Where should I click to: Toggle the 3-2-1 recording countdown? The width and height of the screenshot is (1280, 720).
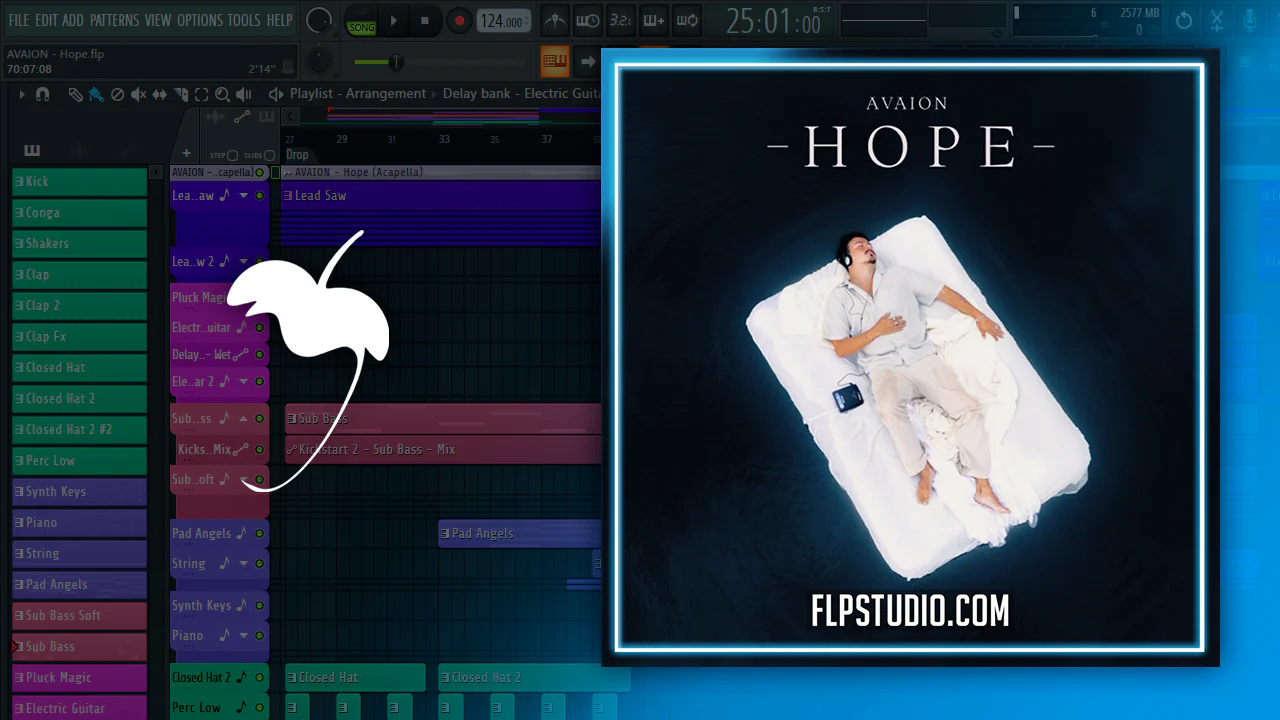coord(621,21)
